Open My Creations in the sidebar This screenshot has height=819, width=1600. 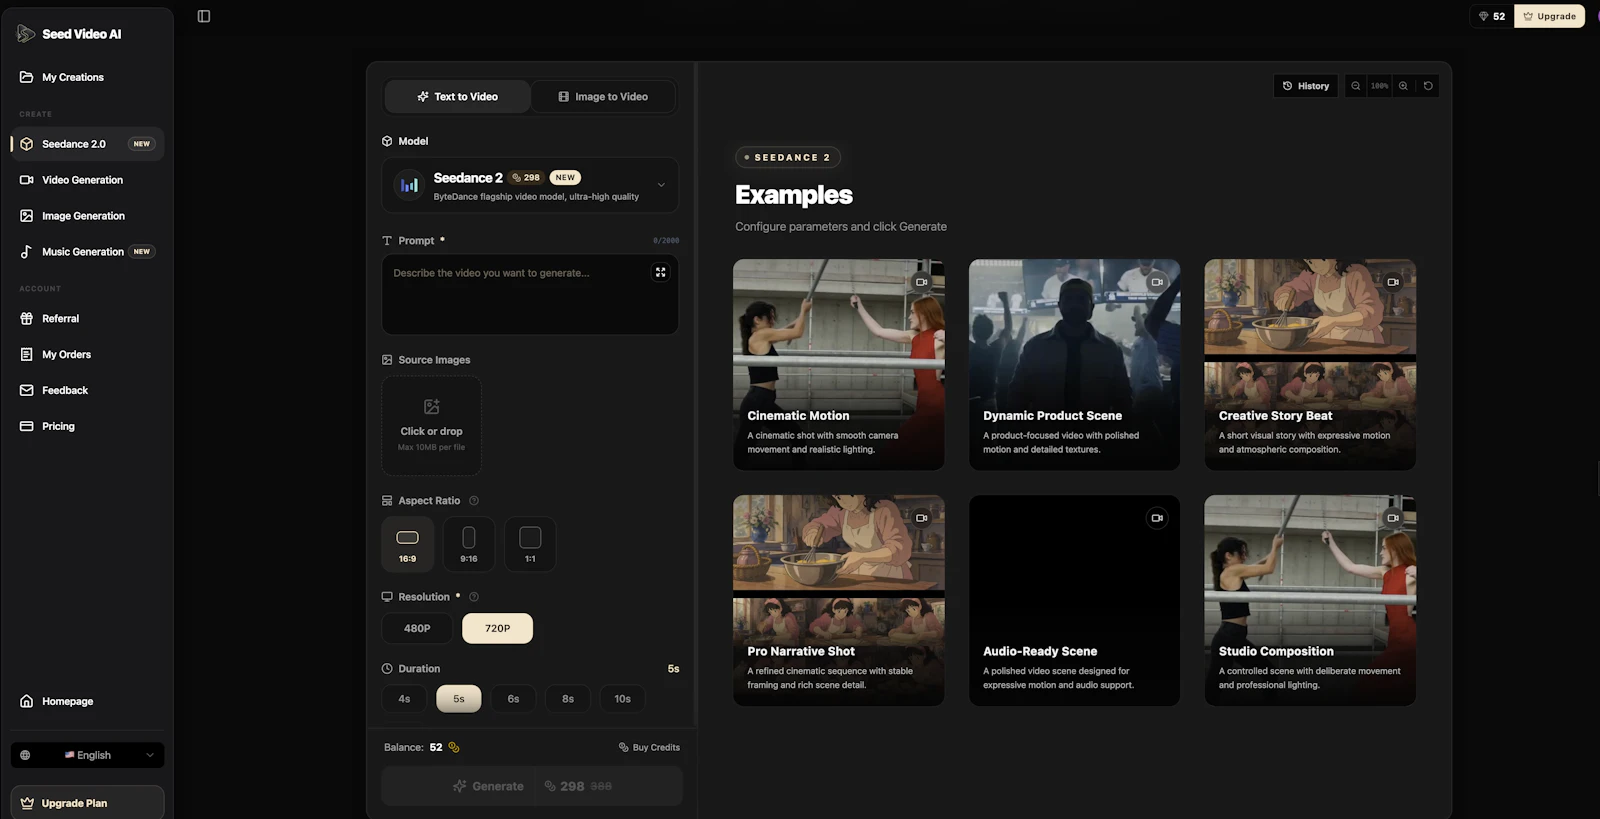[x=87, y=77]
